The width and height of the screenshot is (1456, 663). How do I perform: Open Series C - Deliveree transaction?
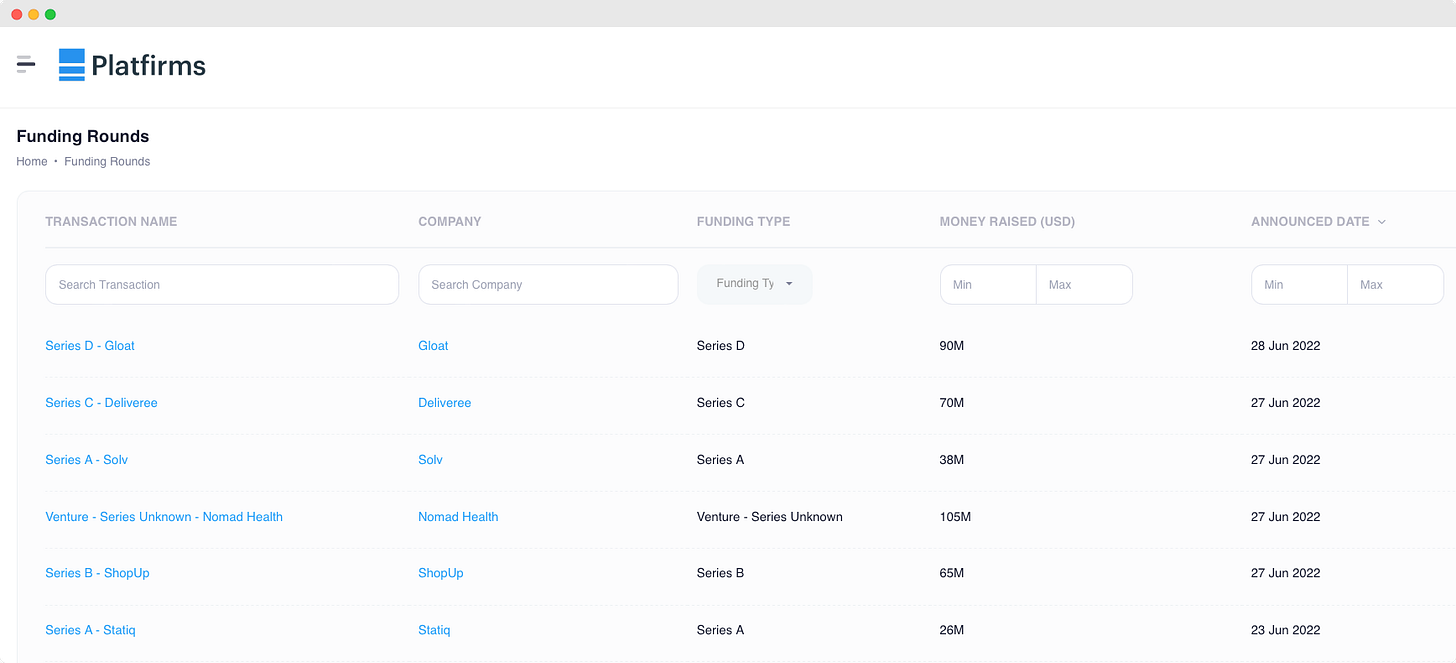(101, 403)
